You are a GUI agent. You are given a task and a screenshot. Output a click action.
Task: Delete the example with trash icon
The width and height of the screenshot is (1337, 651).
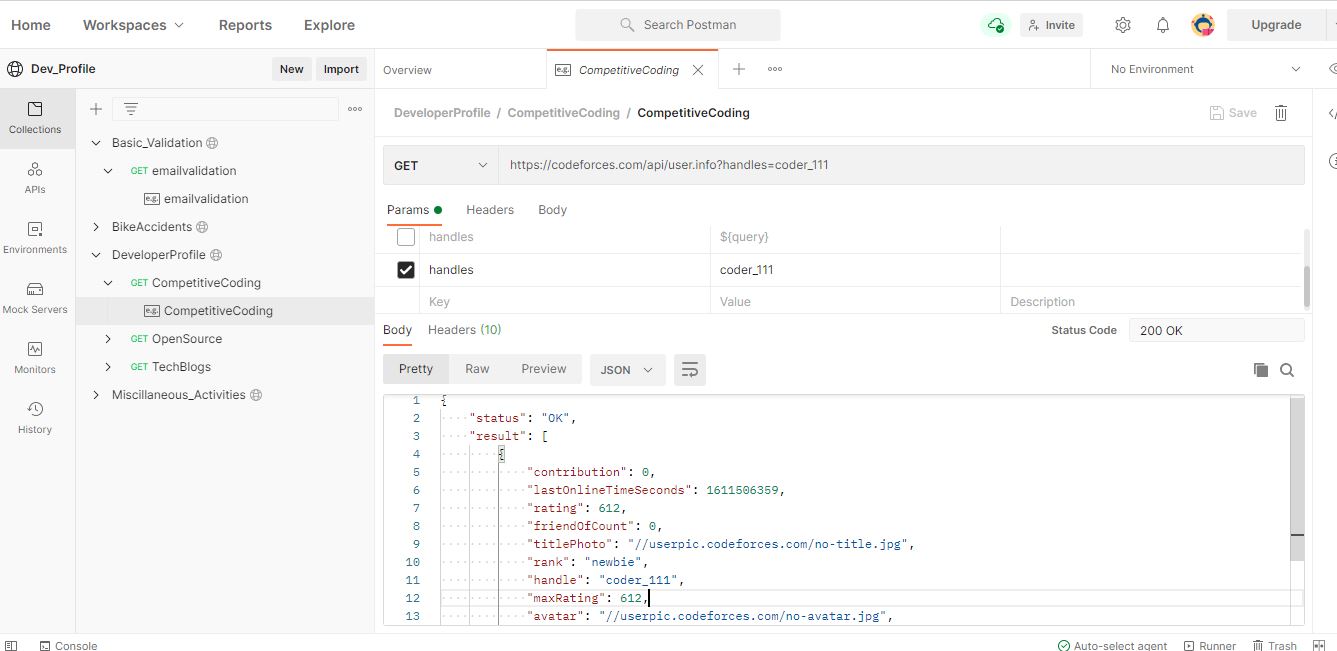pyautogui.click(x=1281, y=113)
